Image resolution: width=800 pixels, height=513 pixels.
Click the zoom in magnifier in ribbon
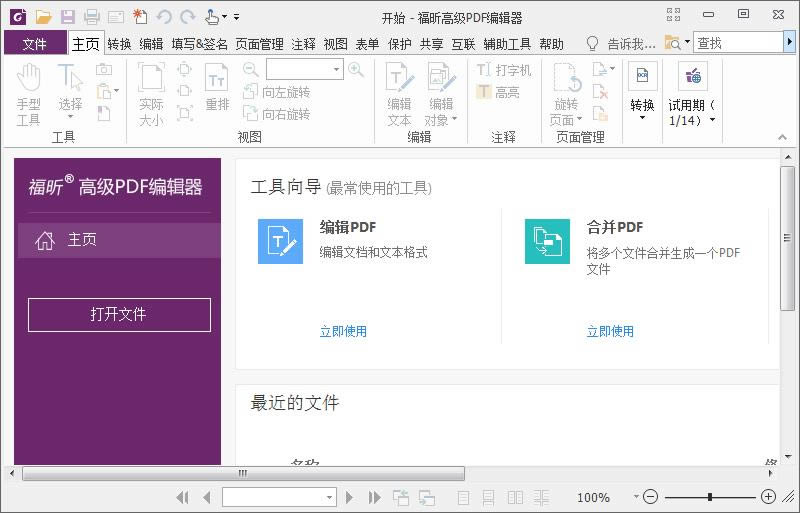(x=356, y=69)
